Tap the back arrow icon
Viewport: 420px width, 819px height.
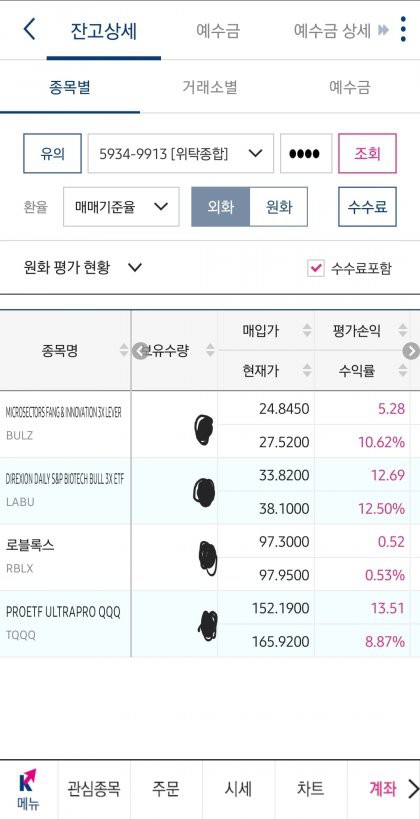coord(30,29)
